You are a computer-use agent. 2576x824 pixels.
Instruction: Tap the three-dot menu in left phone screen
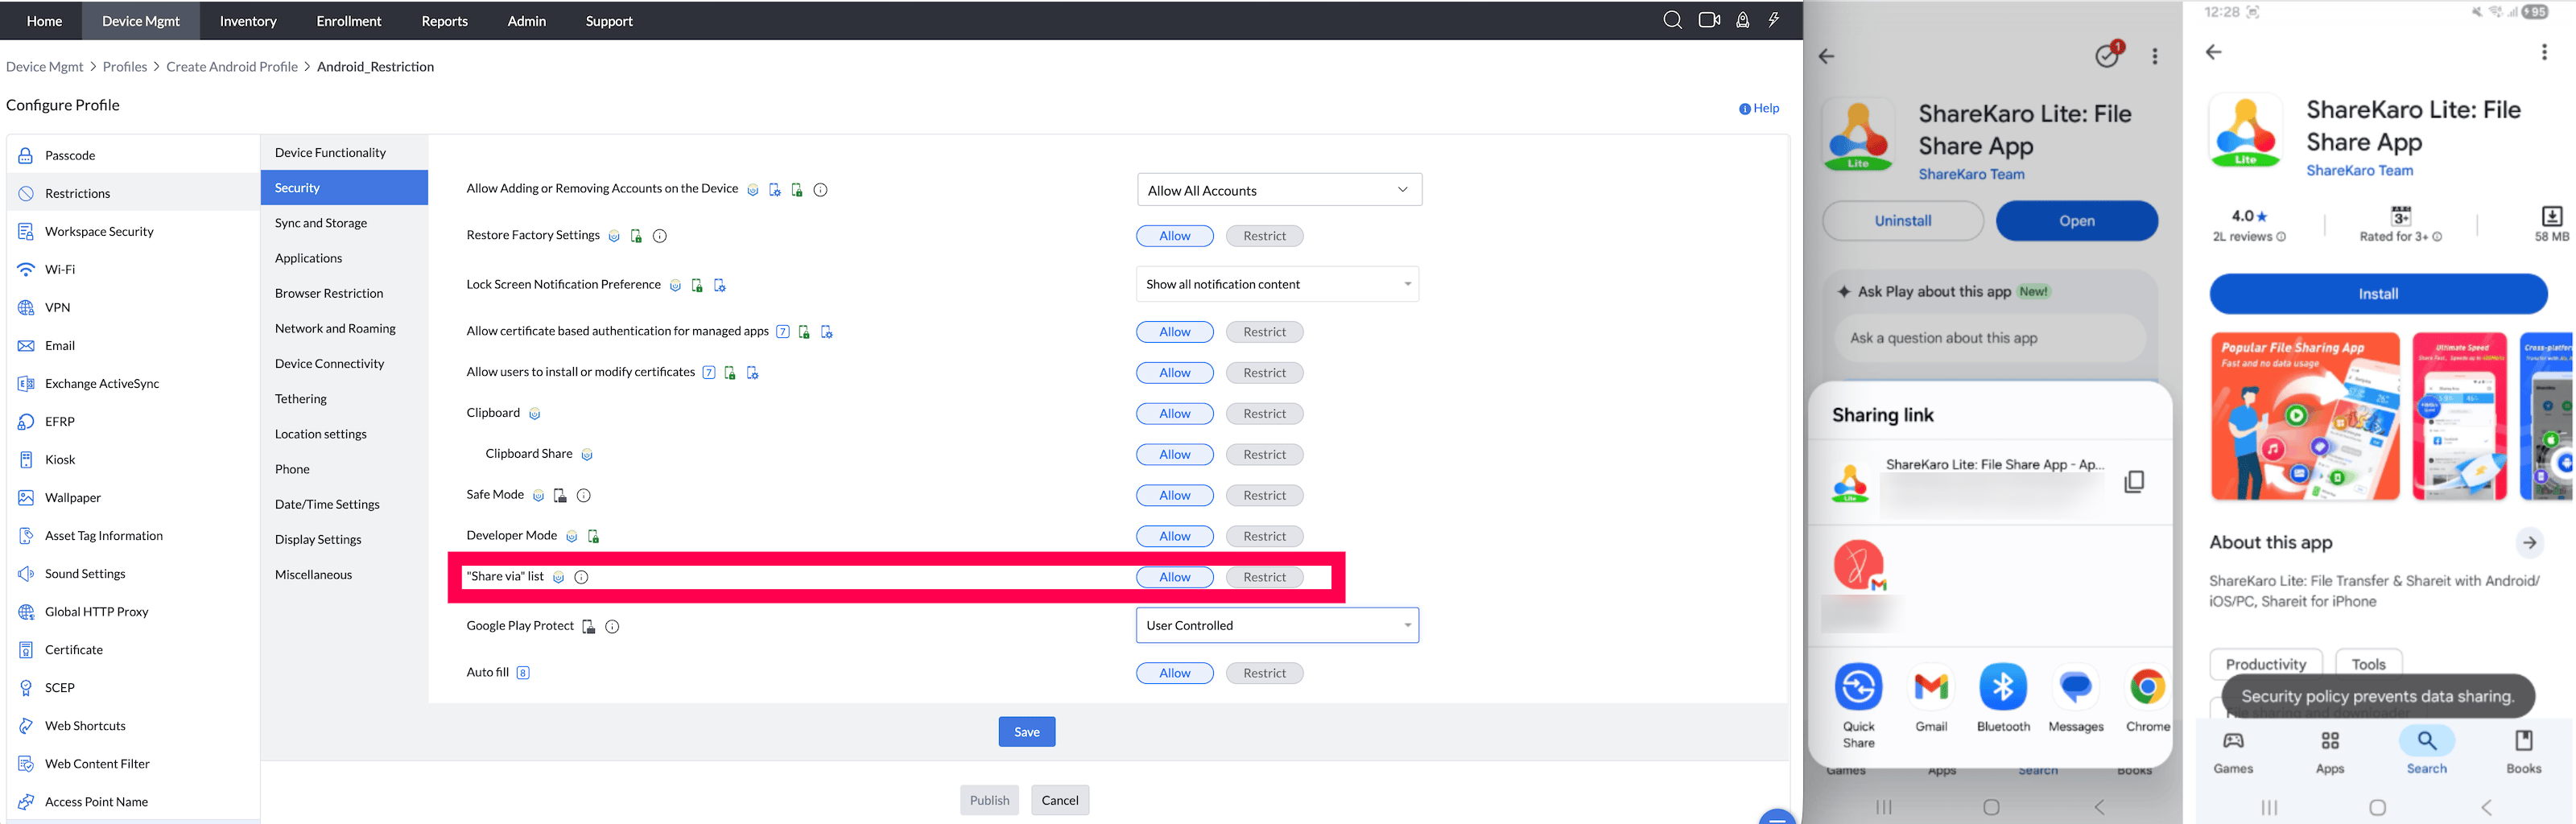coord(2155,56)
